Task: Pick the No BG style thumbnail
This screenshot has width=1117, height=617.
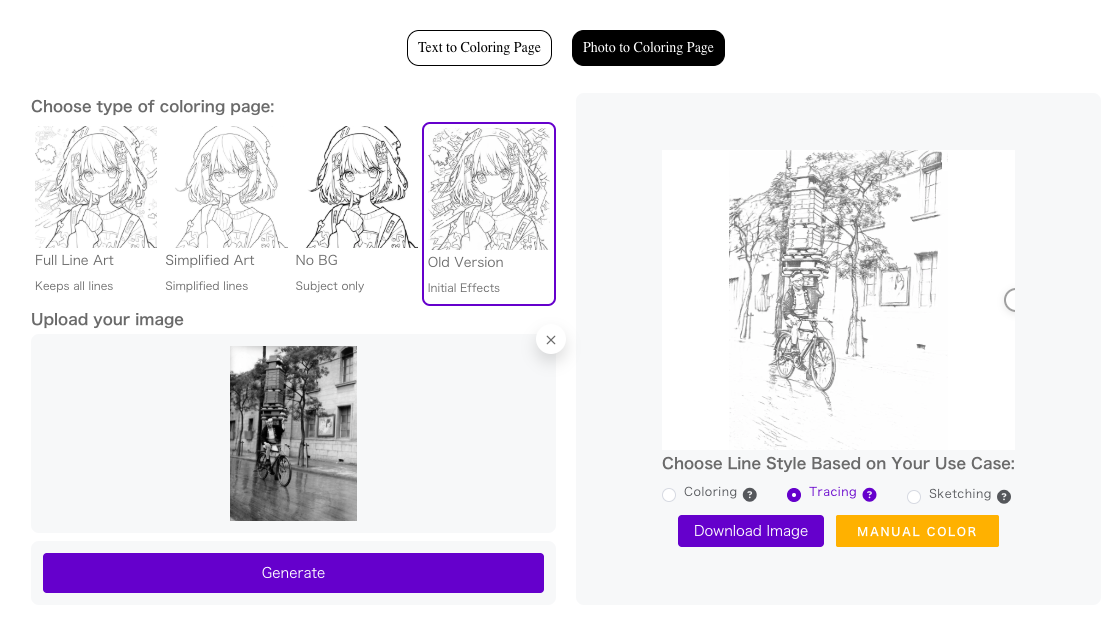Action: click(356, 187)
